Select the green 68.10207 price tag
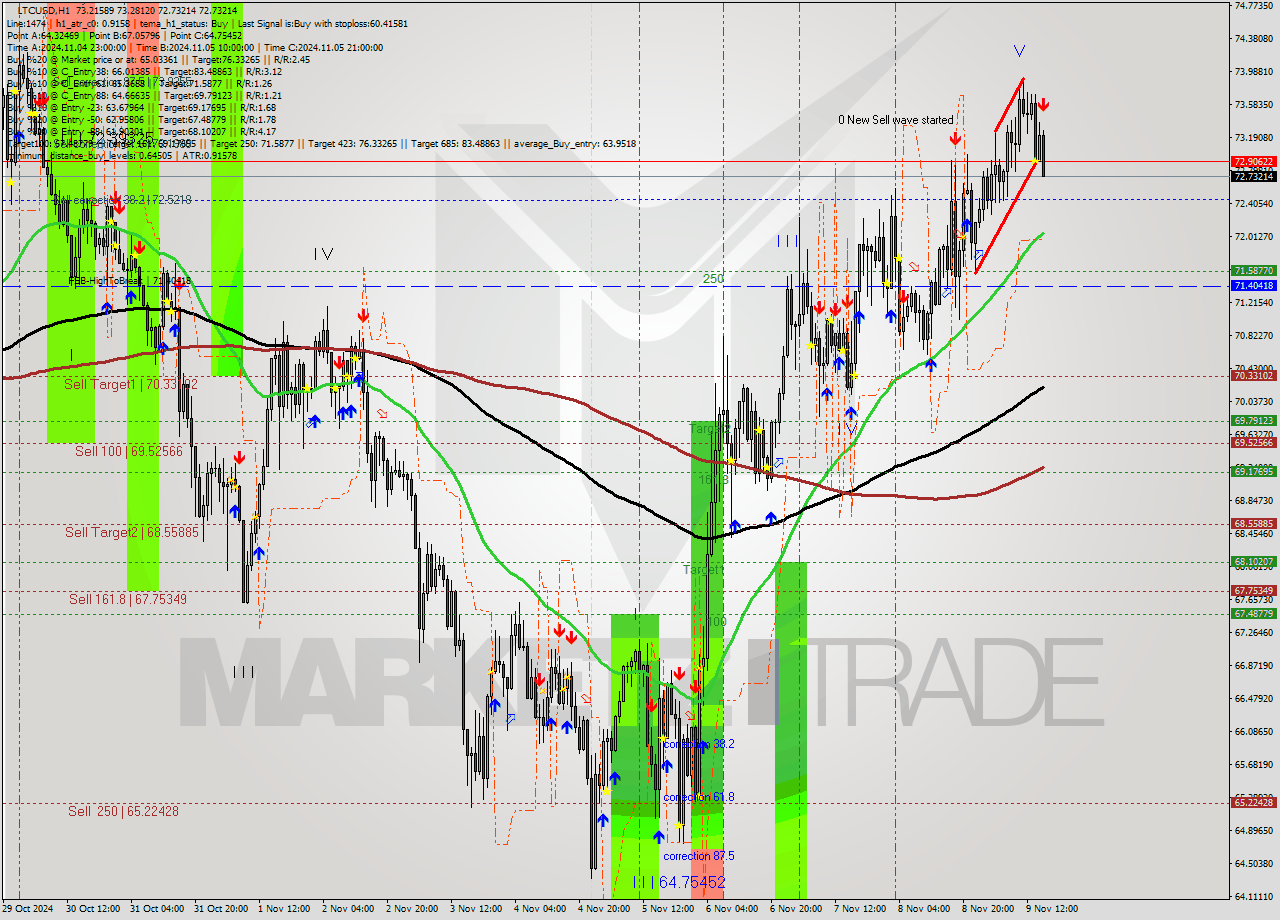 coord(1253,562)
